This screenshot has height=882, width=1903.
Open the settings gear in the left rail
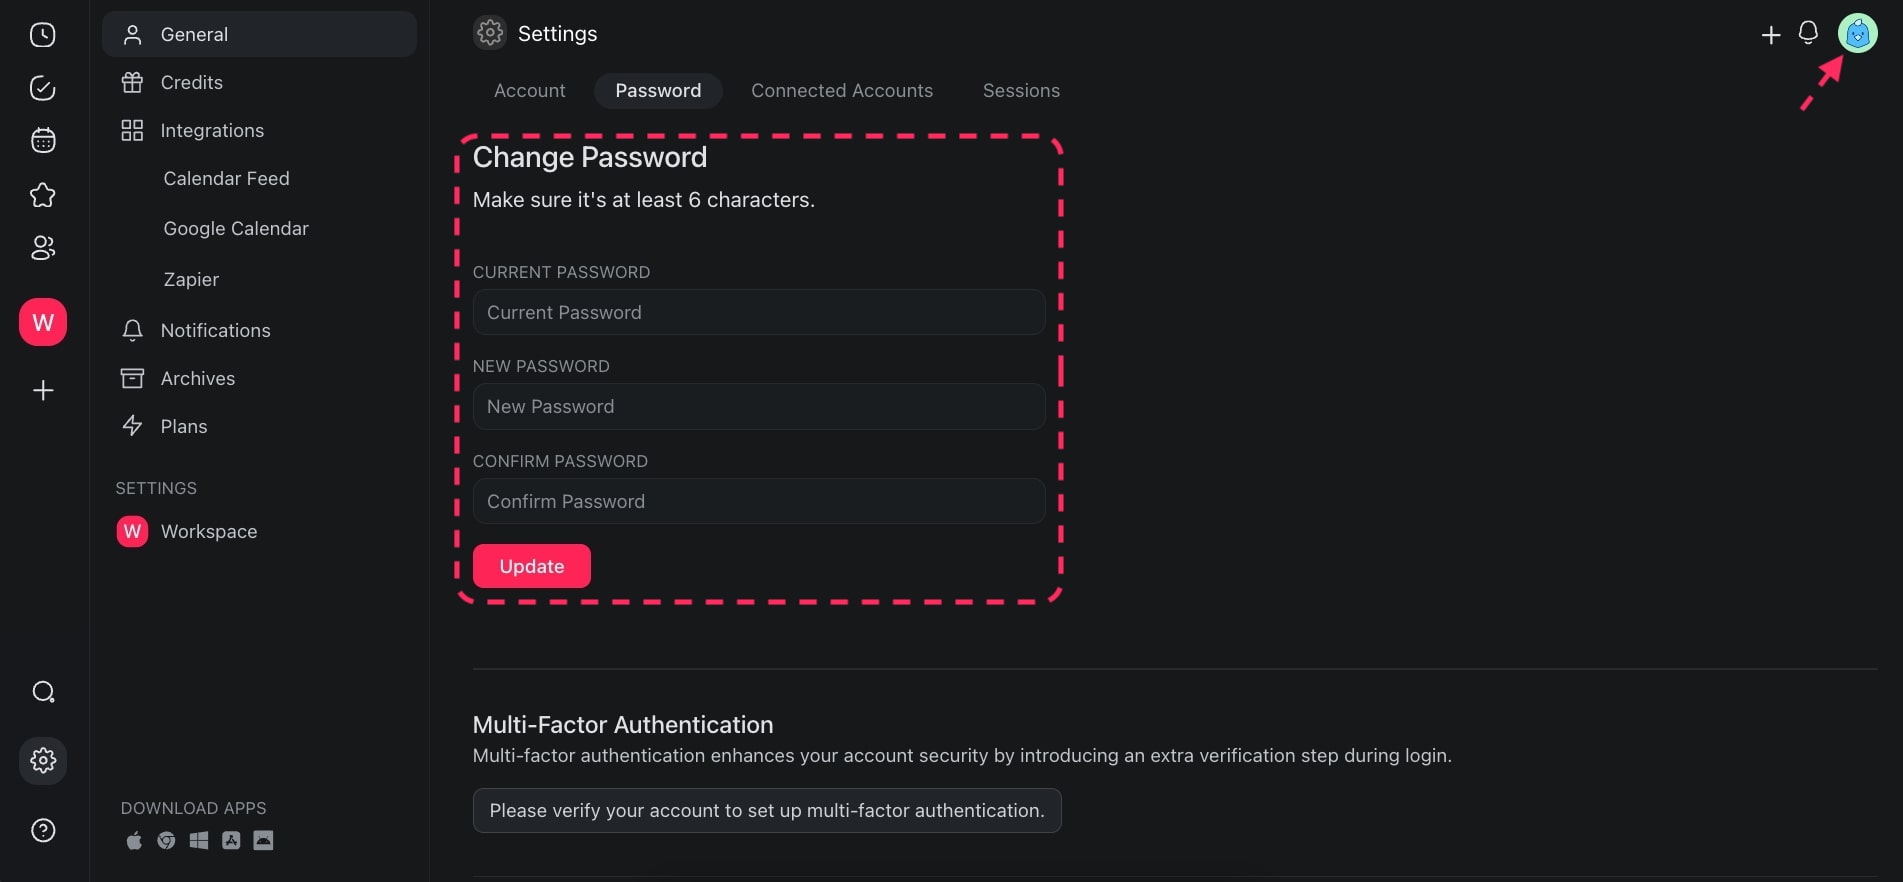43,761
